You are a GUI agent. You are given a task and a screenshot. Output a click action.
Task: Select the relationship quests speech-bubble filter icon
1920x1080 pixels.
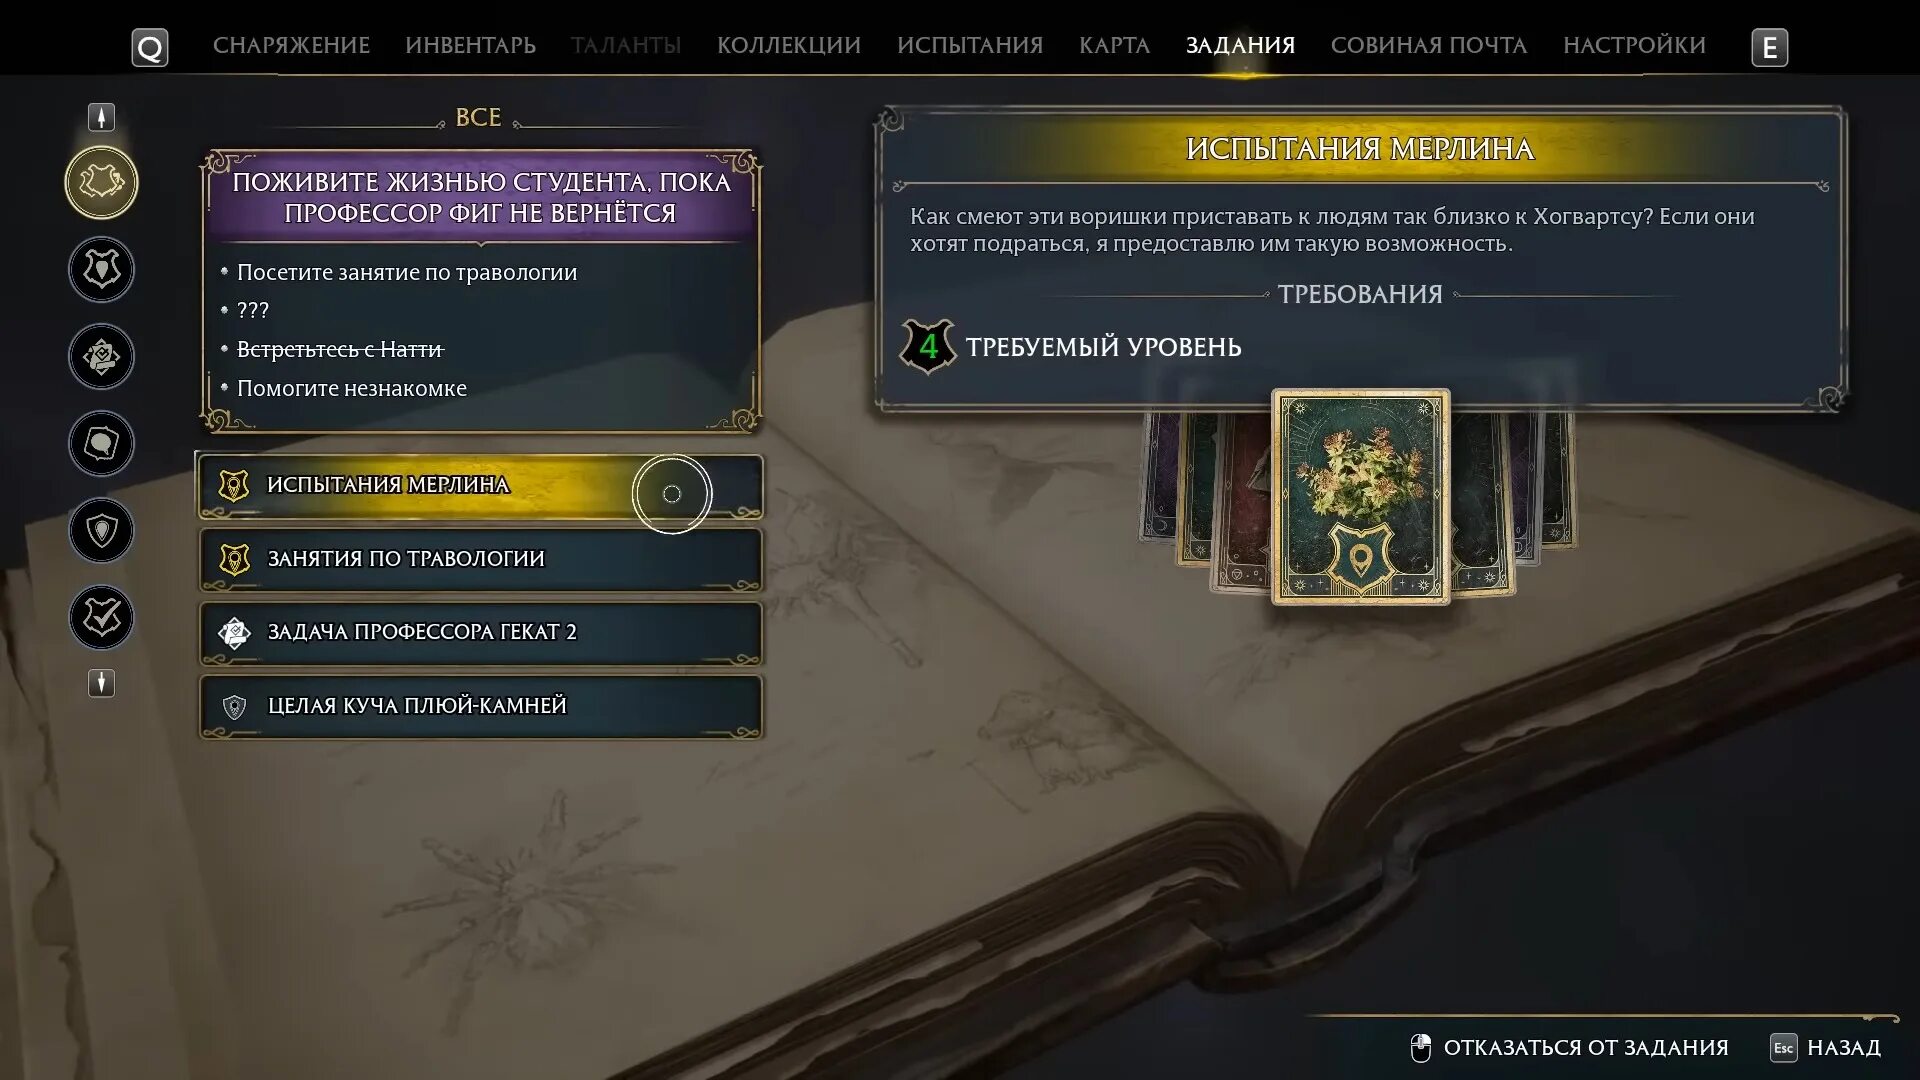click(101, 443)
